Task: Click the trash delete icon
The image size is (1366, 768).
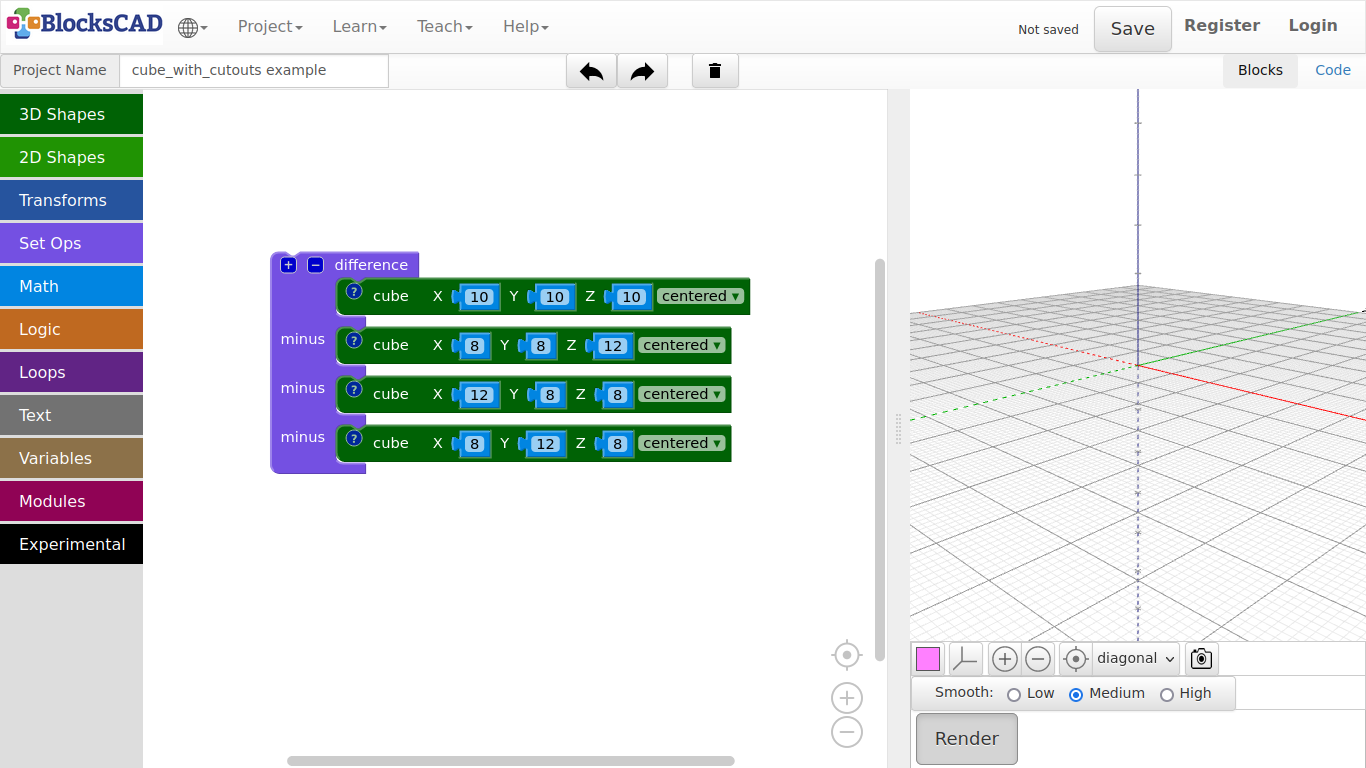Action: (x=715, y=71)
